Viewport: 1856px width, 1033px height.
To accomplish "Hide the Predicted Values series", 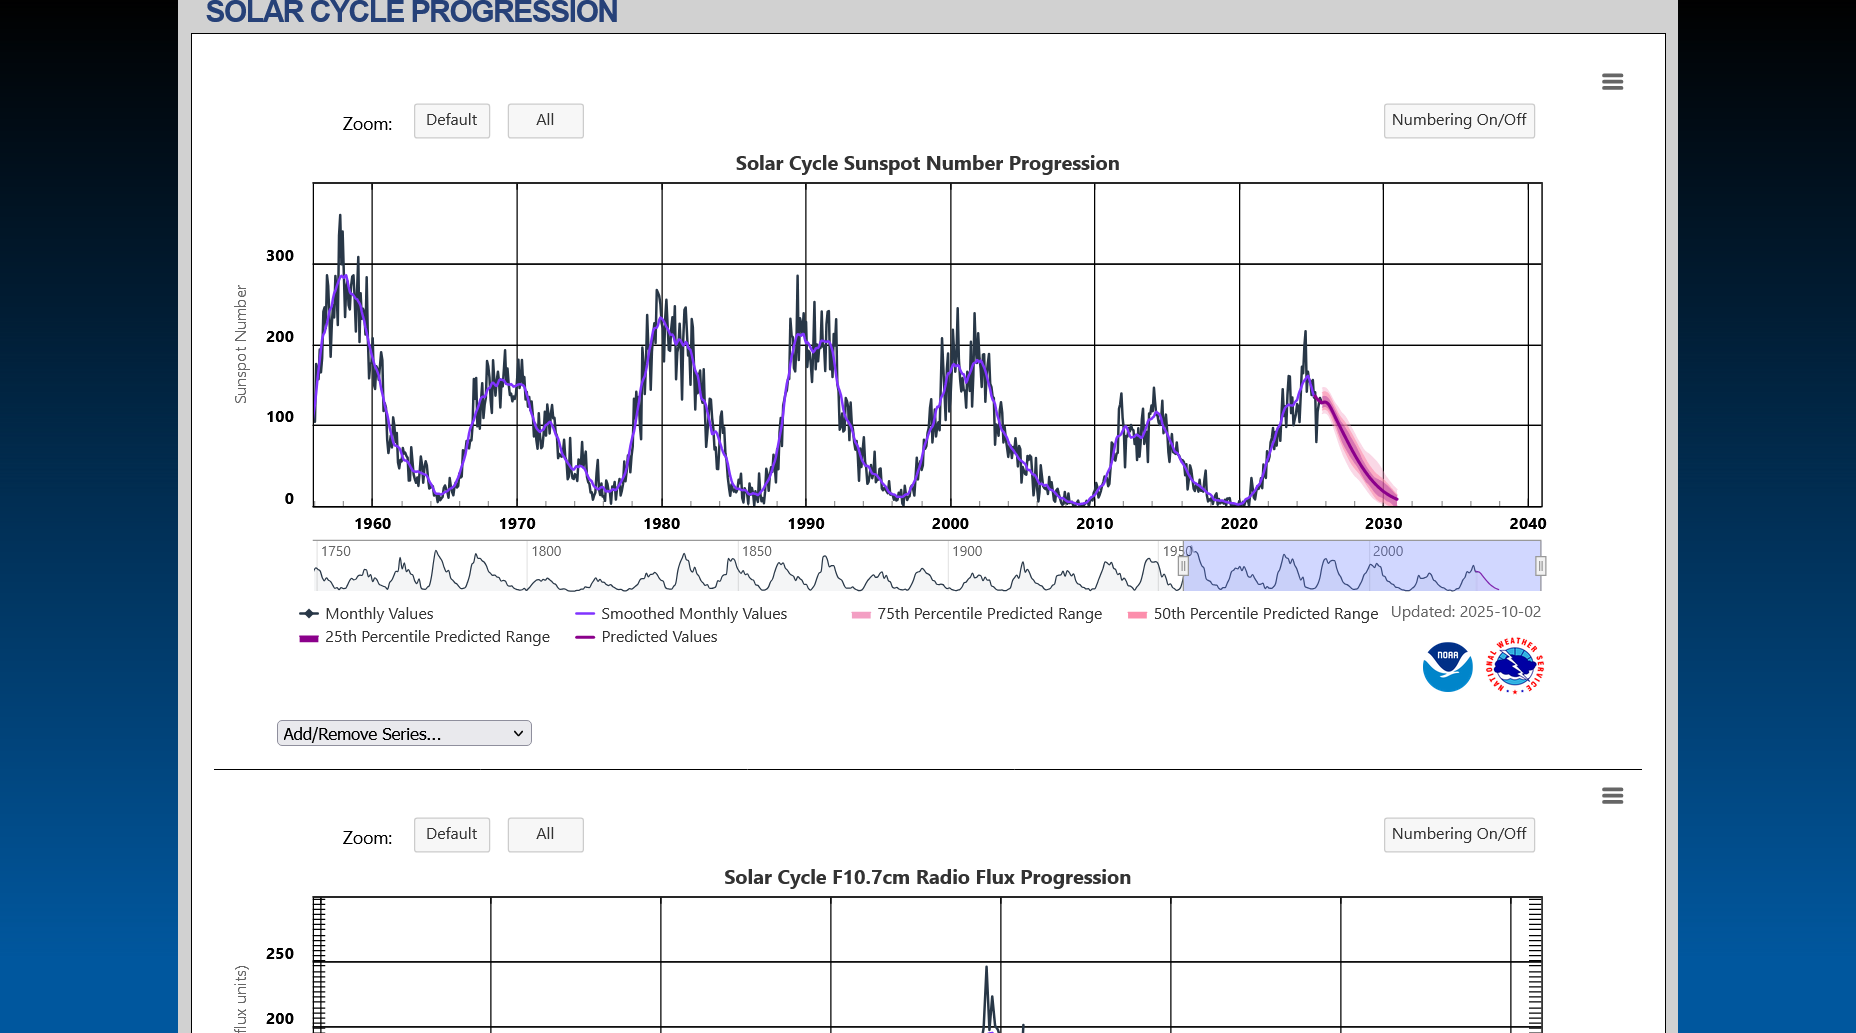I will coord(658,637).
